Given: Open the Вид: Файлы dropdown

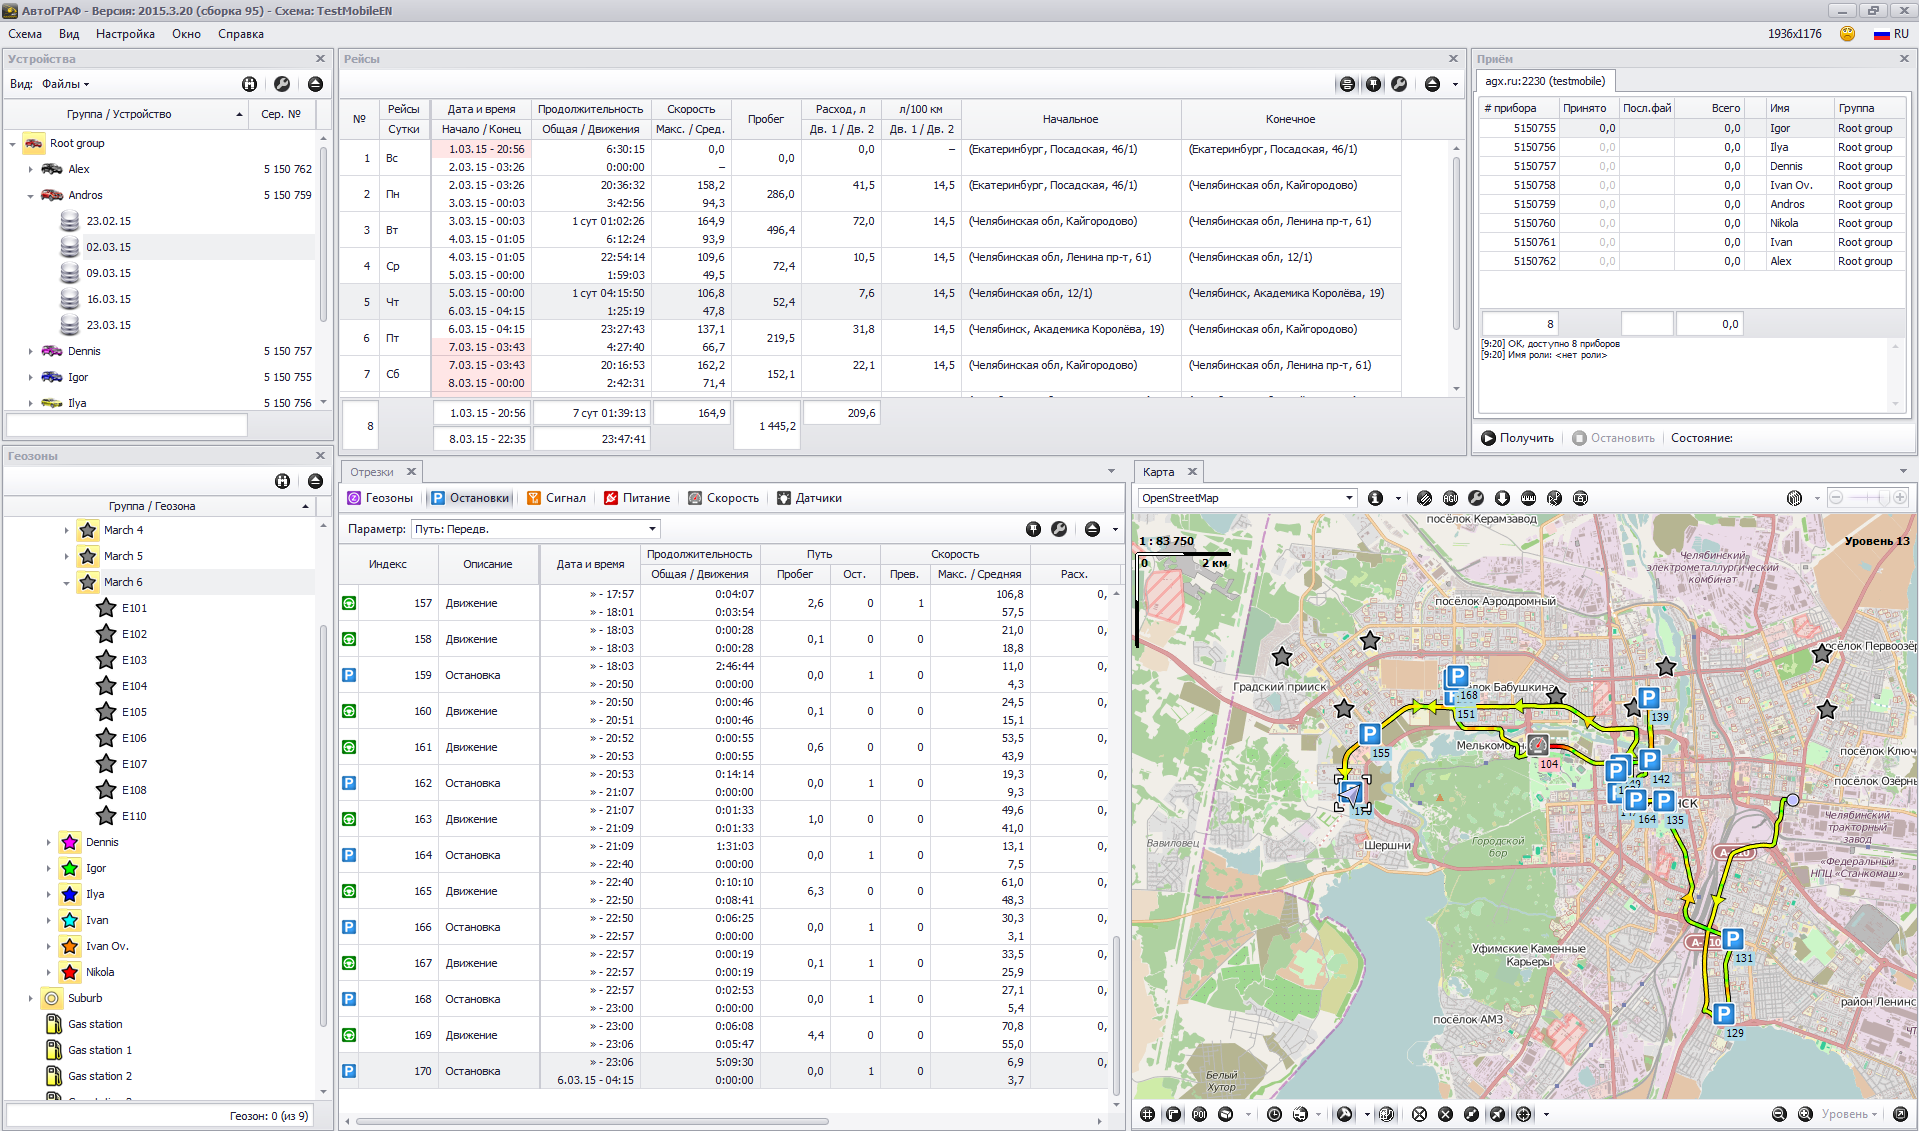Looking at the screenshot, I should (66, 84).
